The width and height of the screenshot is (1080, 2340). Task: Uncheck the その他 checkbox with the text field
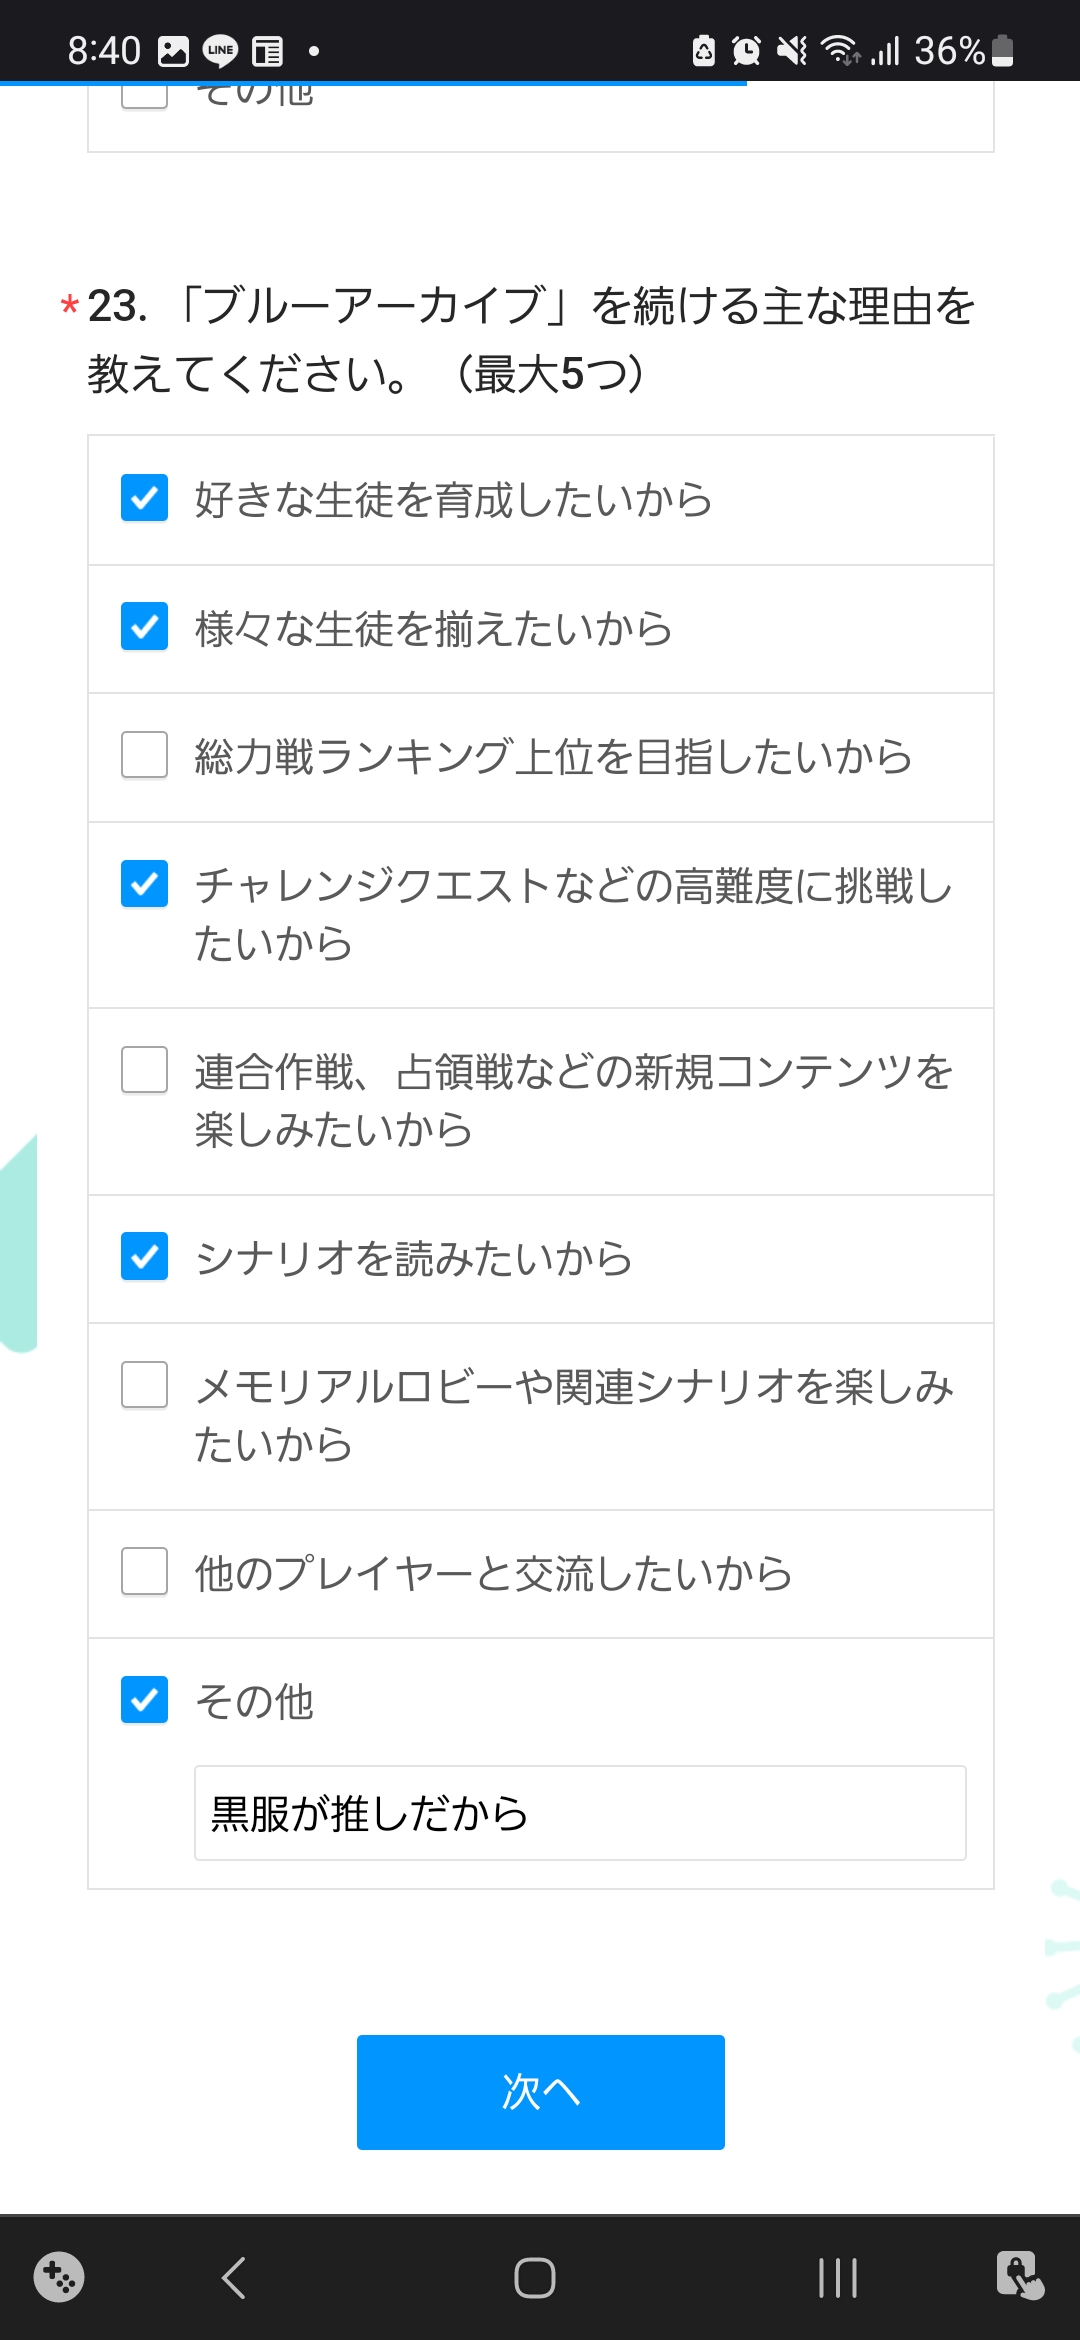pos(145,1700)
